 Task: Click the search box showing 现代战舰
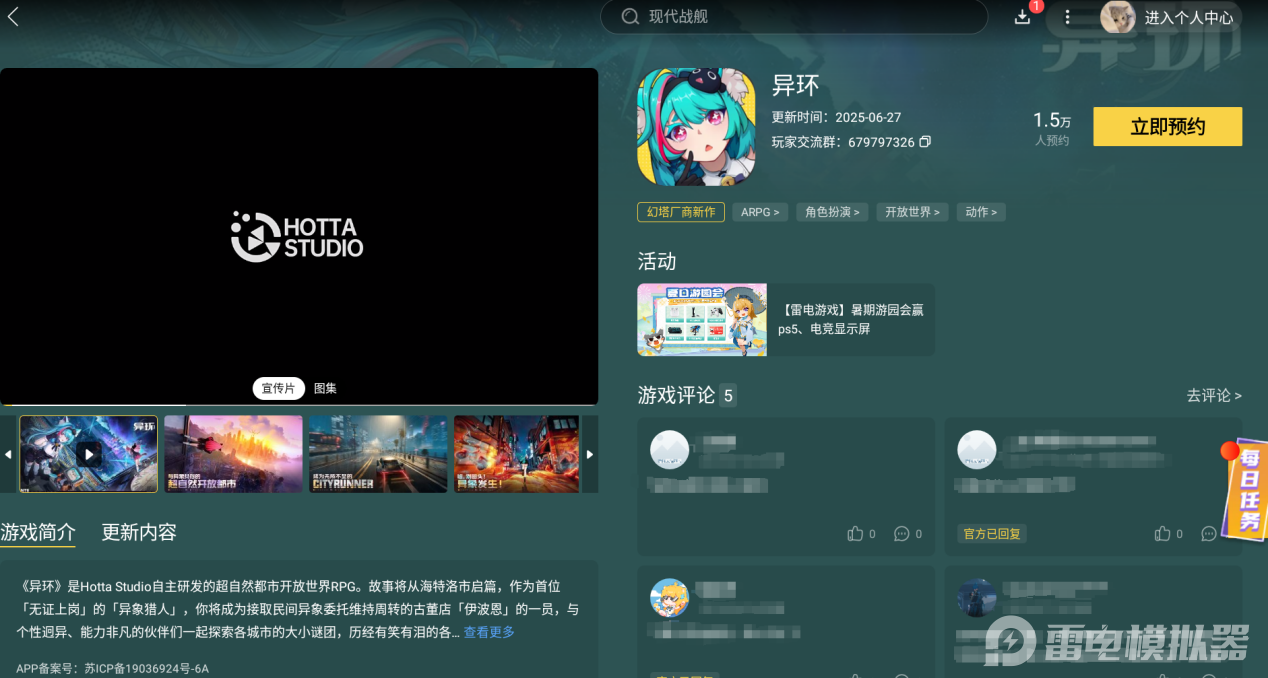[x=793, y=17]
